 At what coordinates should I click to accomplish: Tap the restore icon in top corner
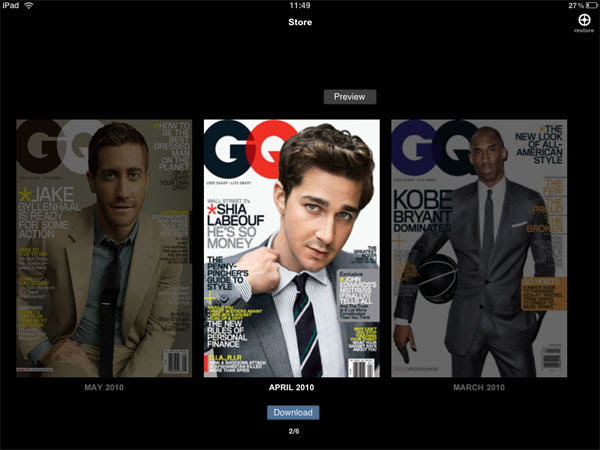pos(584,20)
